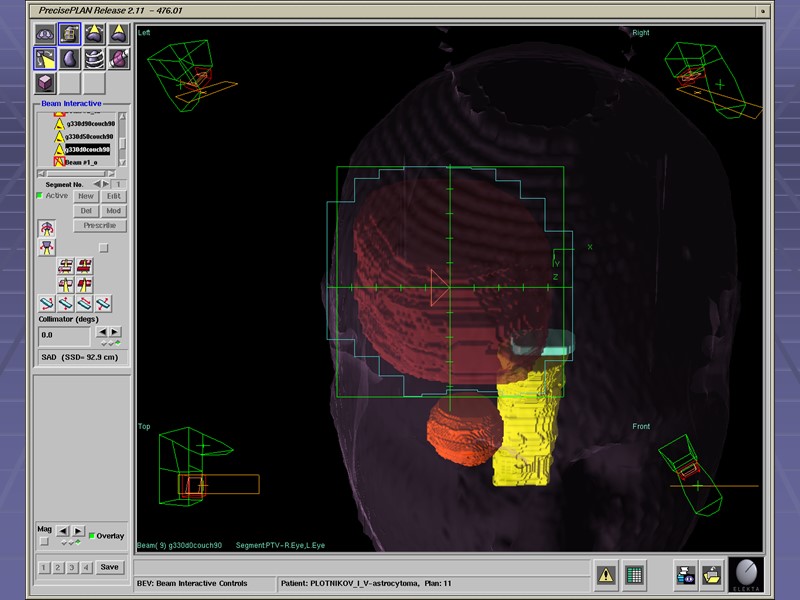Viewport: 800px width, 600px height.
Task: Click the second couch movement icon
Action: coord(66,304)
